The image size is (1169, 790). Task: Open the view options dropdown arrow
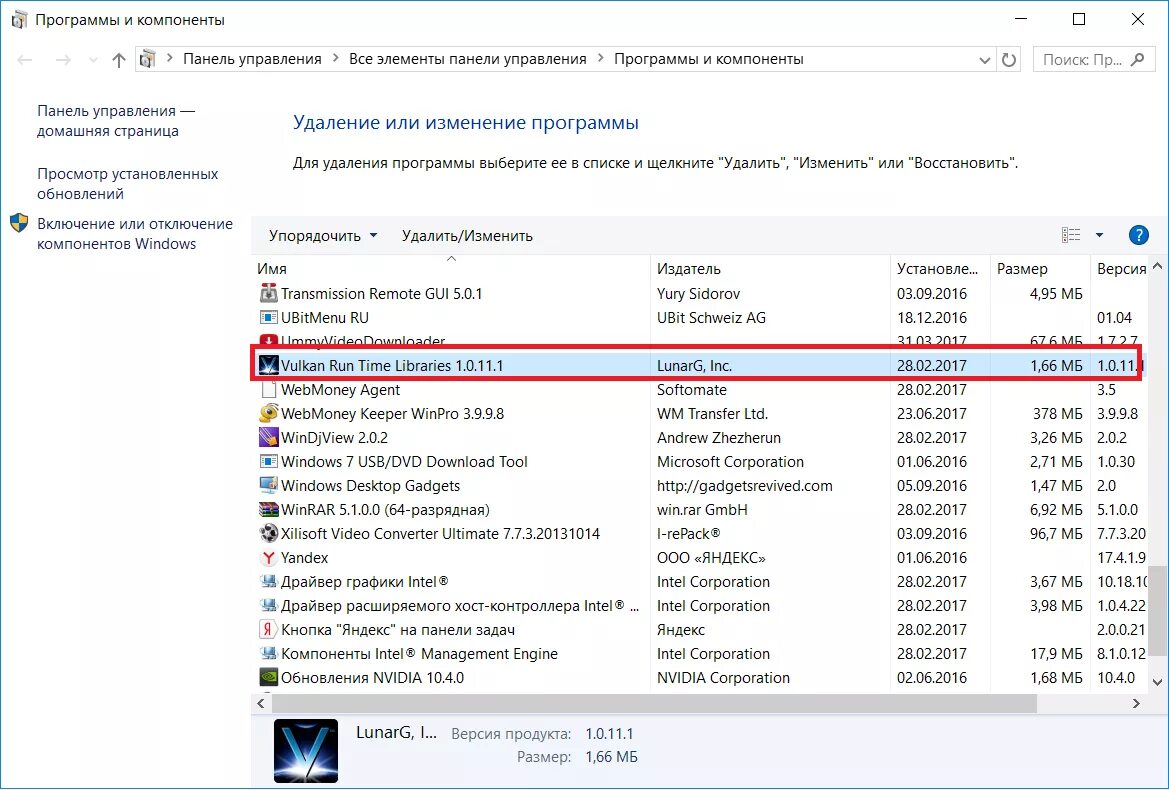tap(1099, 236)
